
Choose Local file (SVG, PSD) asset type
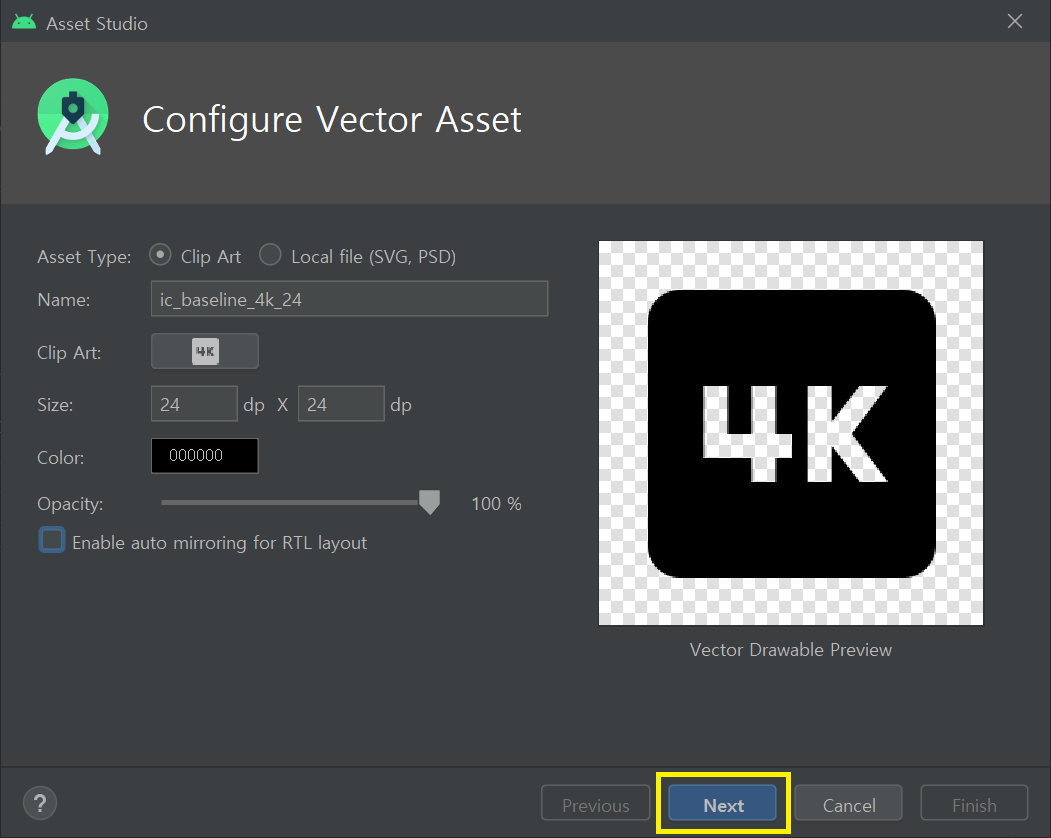point(270,256)
